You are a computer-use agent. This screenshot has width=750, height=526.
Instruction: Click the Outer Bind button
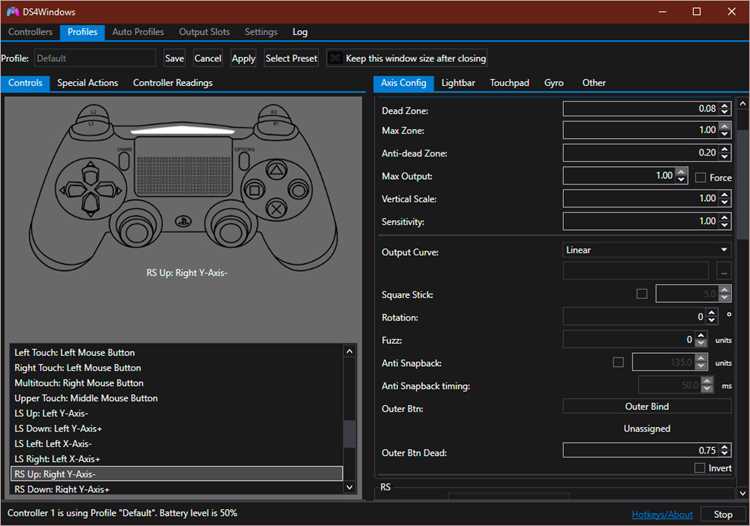click(647, 406)
